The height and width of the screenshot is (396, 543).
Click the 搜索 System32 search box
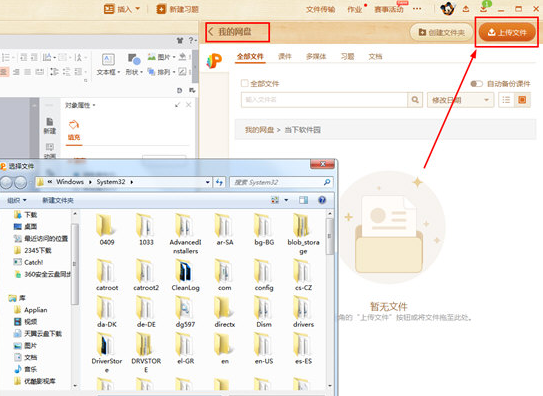pyautogui.click(x=282, y=182)
